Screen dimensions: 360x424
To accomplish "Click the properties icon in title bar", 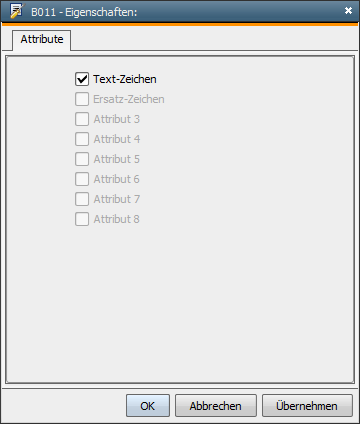I will click(16, 11).
